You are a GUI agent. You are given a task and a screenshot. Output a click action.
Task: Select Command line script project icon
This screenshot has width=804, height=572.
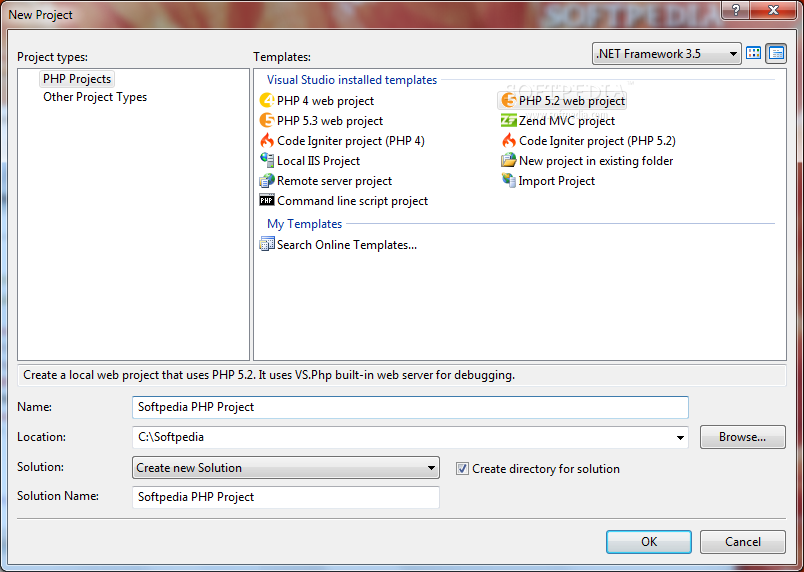[267, 200]
